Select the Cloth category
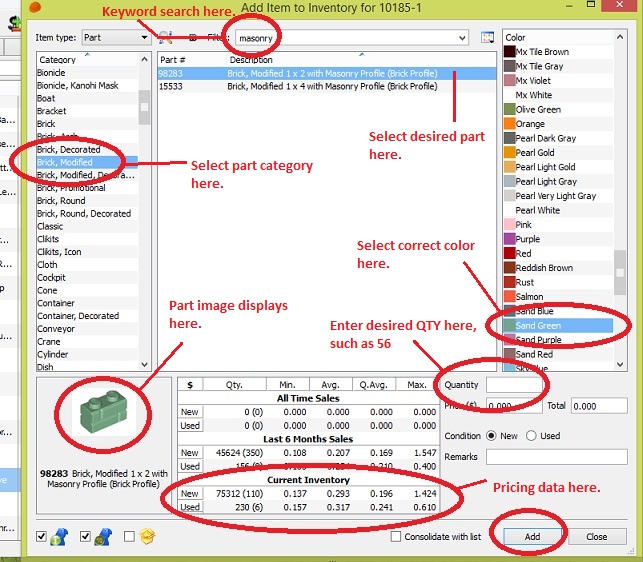 coord(87,265)
